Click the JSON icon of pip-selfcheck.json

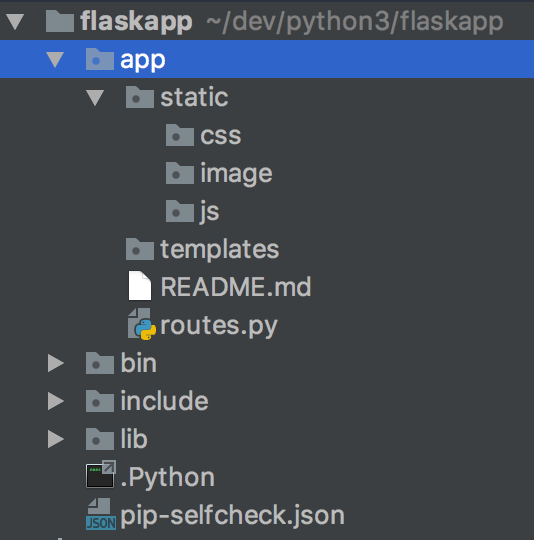click(101, 514)
